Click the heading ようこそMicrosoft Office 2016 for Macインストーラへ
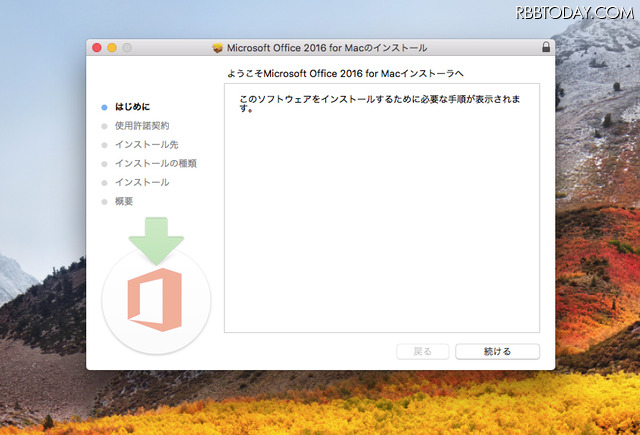 [x=345, y=73]
